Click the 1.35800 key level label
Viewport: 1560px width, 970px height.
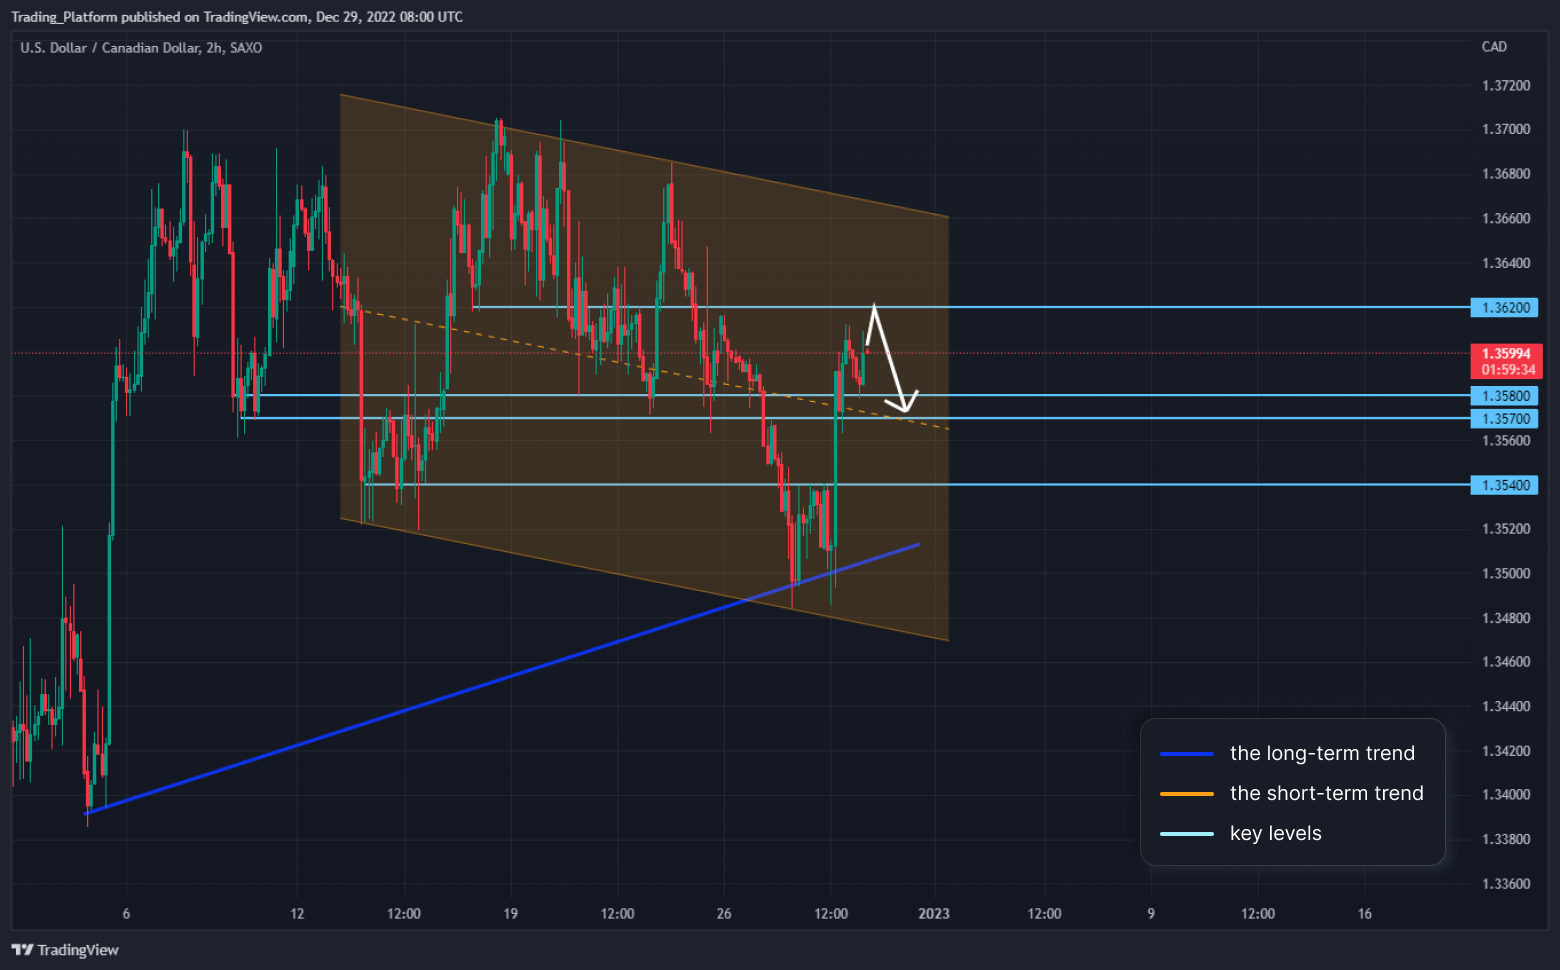pyautogui.click(x=1504, y=396)
